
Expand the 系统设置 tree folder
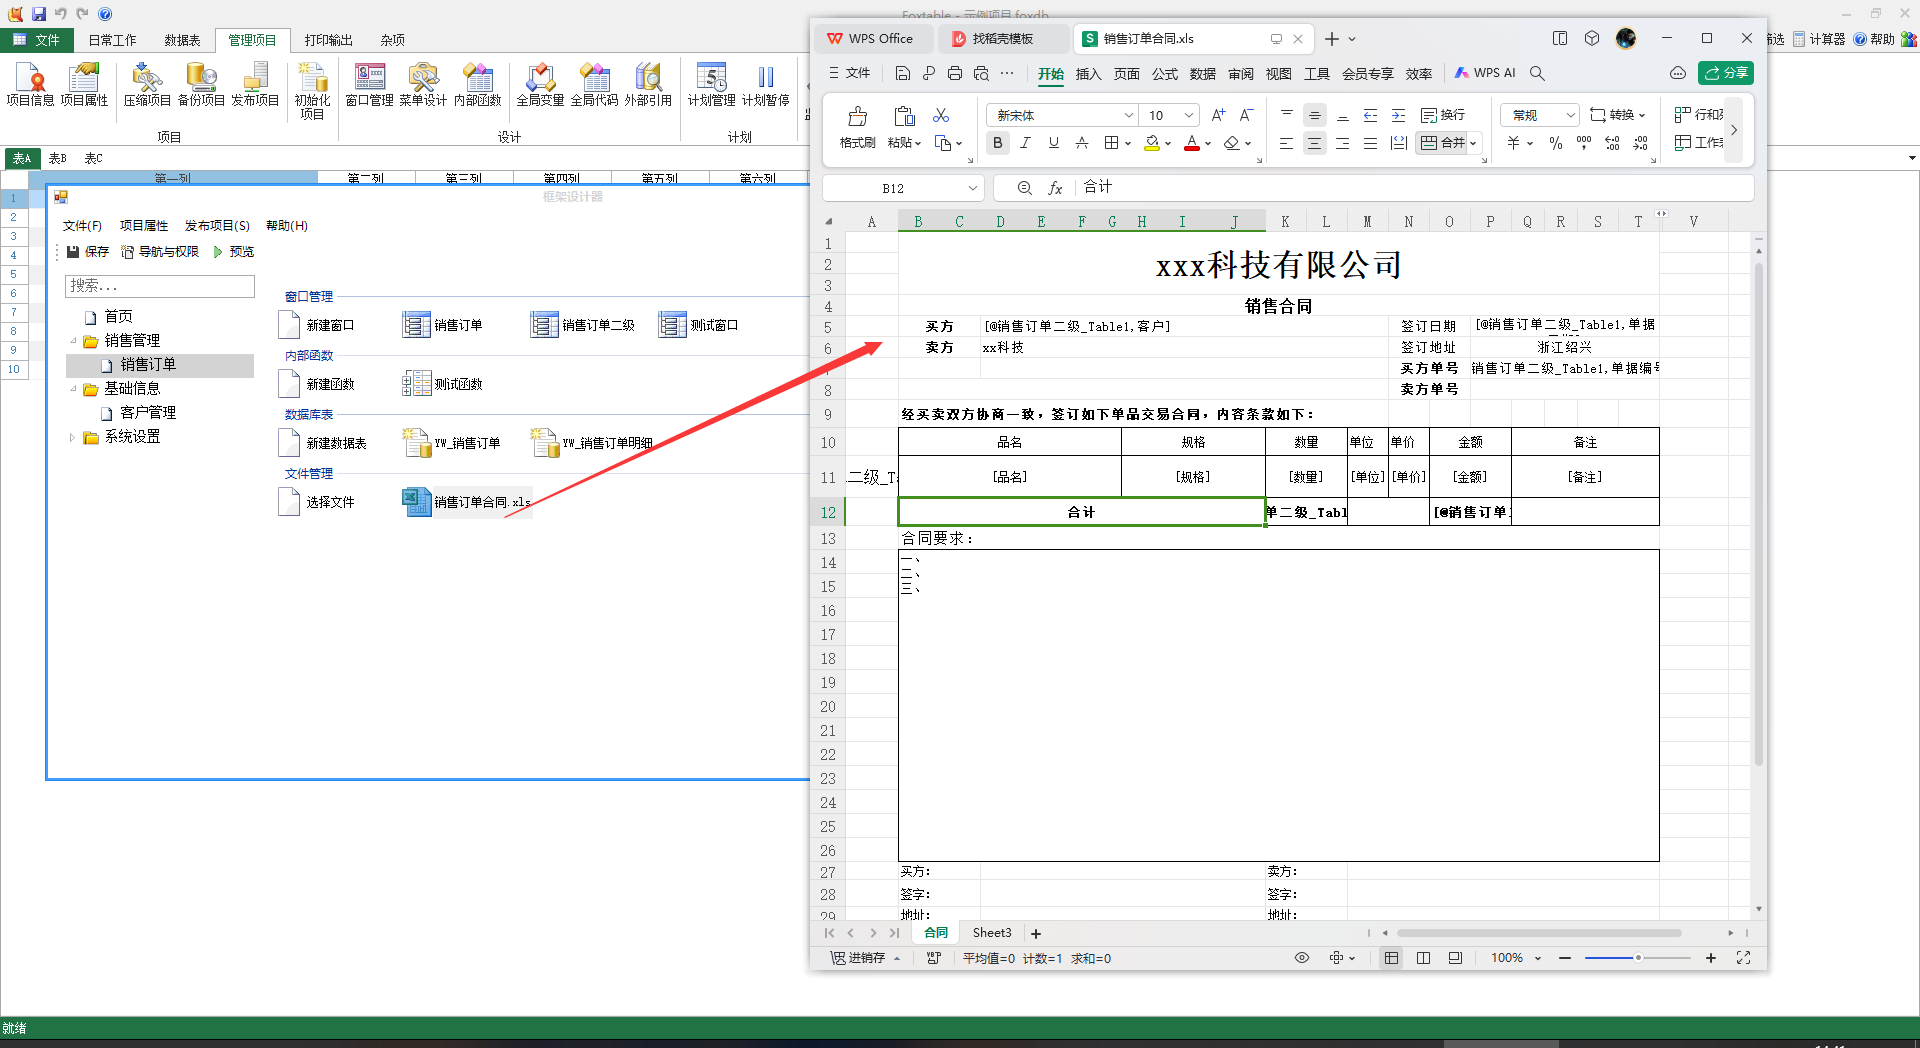coord(72,437)
